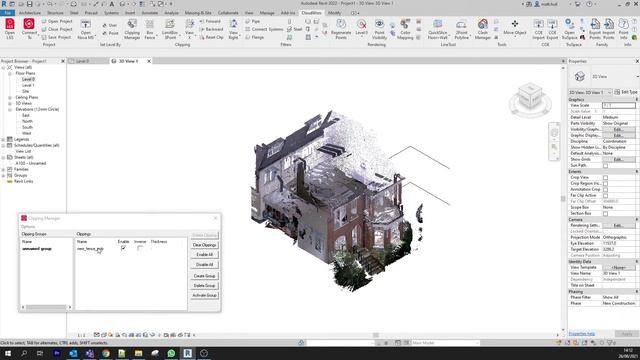Select the 2Point Polyline tool
This screenshot has height=360, width=640.
[x=461, y=29]
